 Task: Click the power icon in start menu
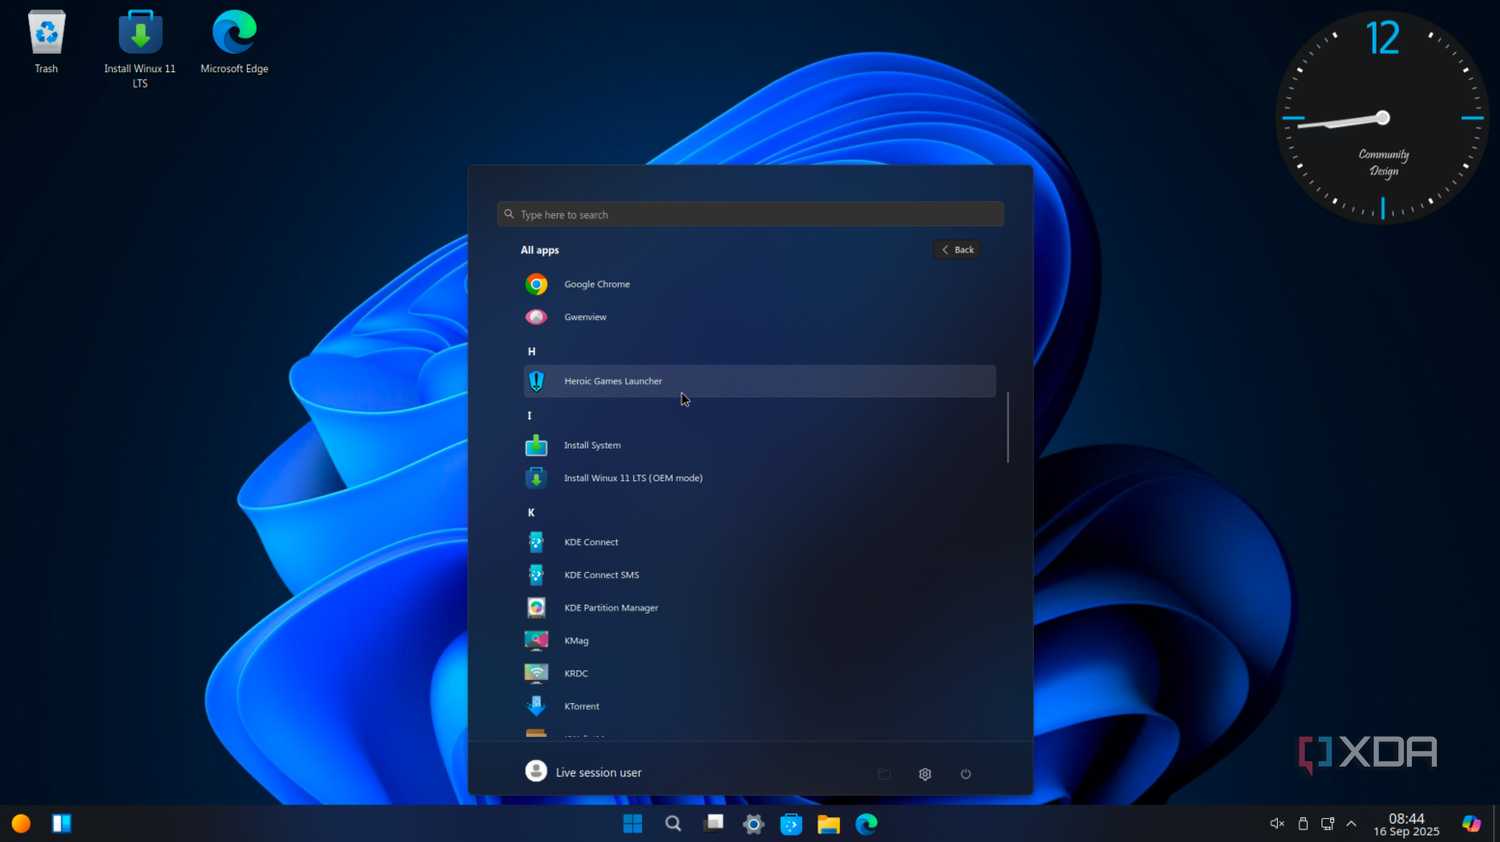point(965,774)
